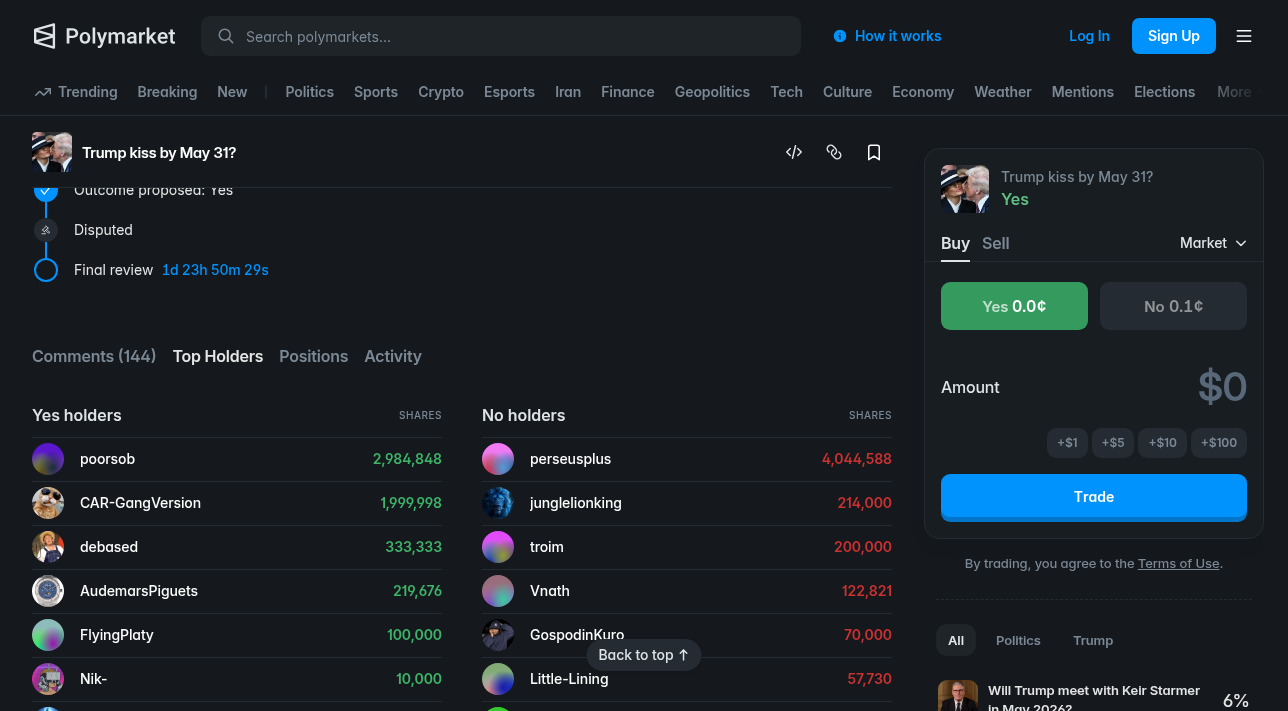This screenshot has height=711, width=1288.
Task: Click the Log In link
Action: coord(1089,36)
